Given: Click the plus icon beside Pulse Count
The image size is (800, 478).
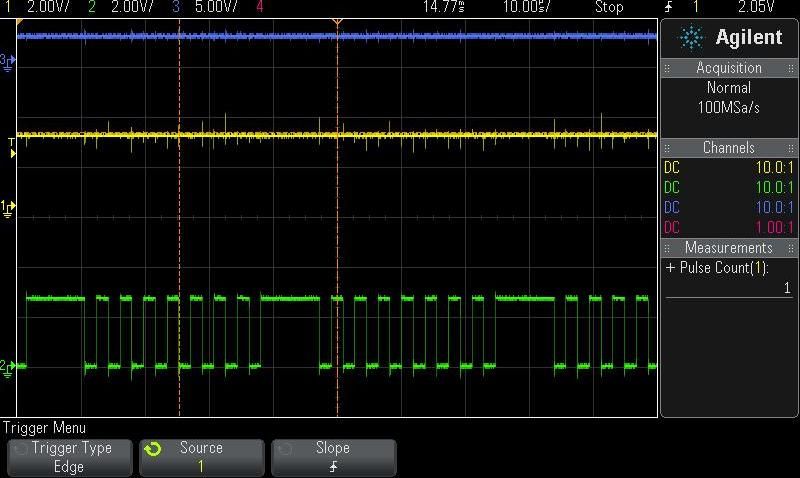Looking at the screenshot, I should [x=670, y=267].
